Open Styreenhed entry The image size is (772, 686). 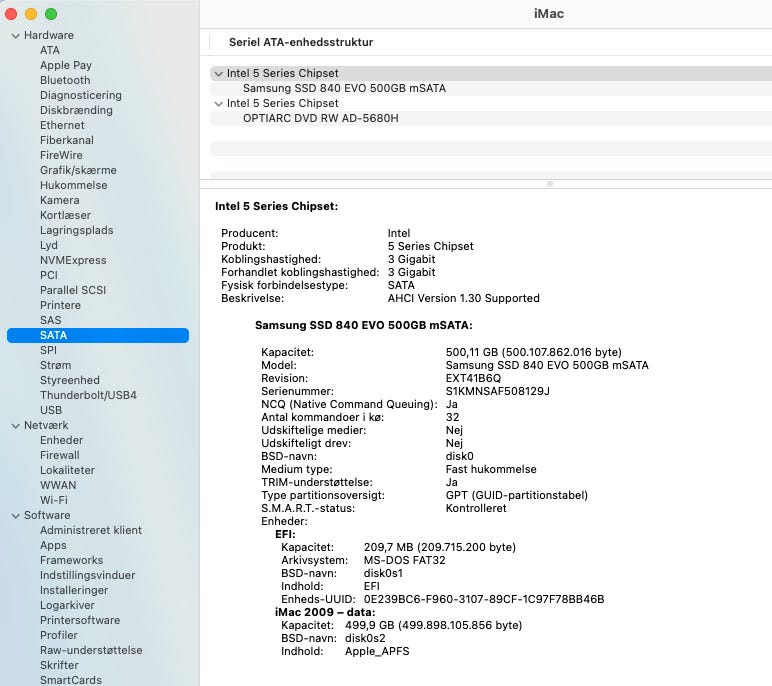click(x=69, y=381)
